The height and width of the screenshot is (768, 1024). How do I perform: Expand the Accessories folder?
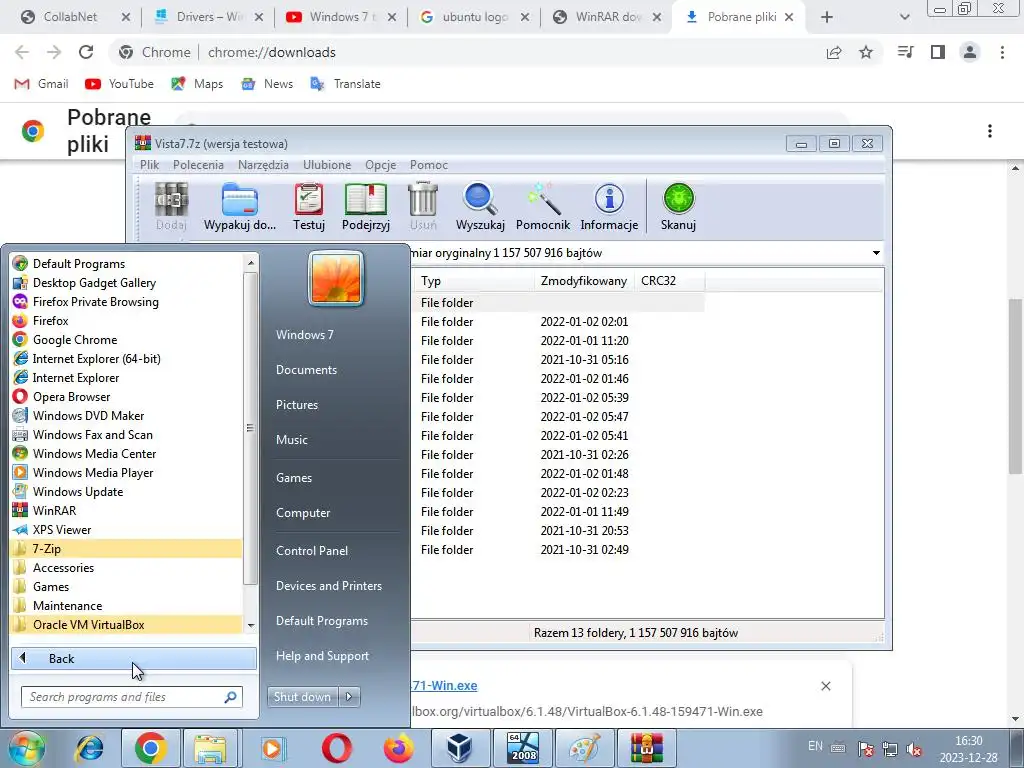pos(127,568)
